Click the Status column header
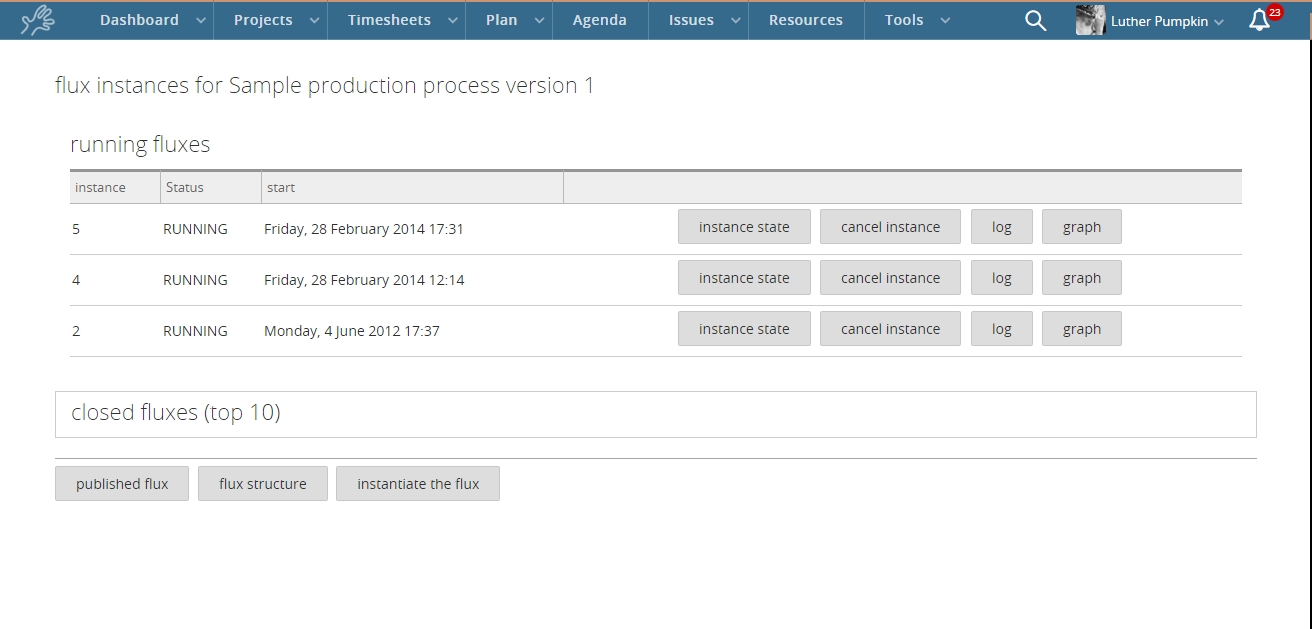The width and height of the screenshot is (1312, 629). tap(211, 187)
